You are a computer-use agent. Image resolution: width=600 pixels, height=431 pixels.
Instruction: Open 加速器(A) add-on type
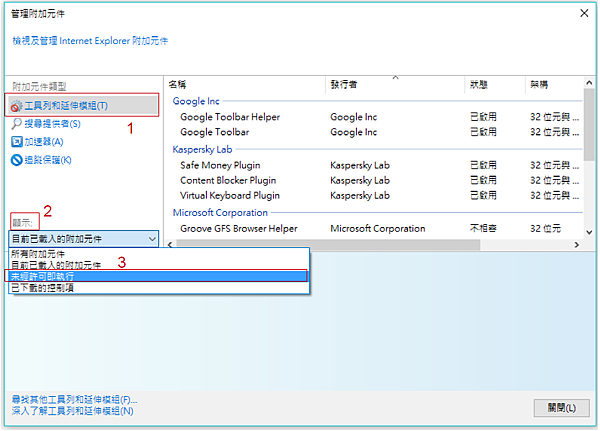pyautogui.click(x=44, y=142)
